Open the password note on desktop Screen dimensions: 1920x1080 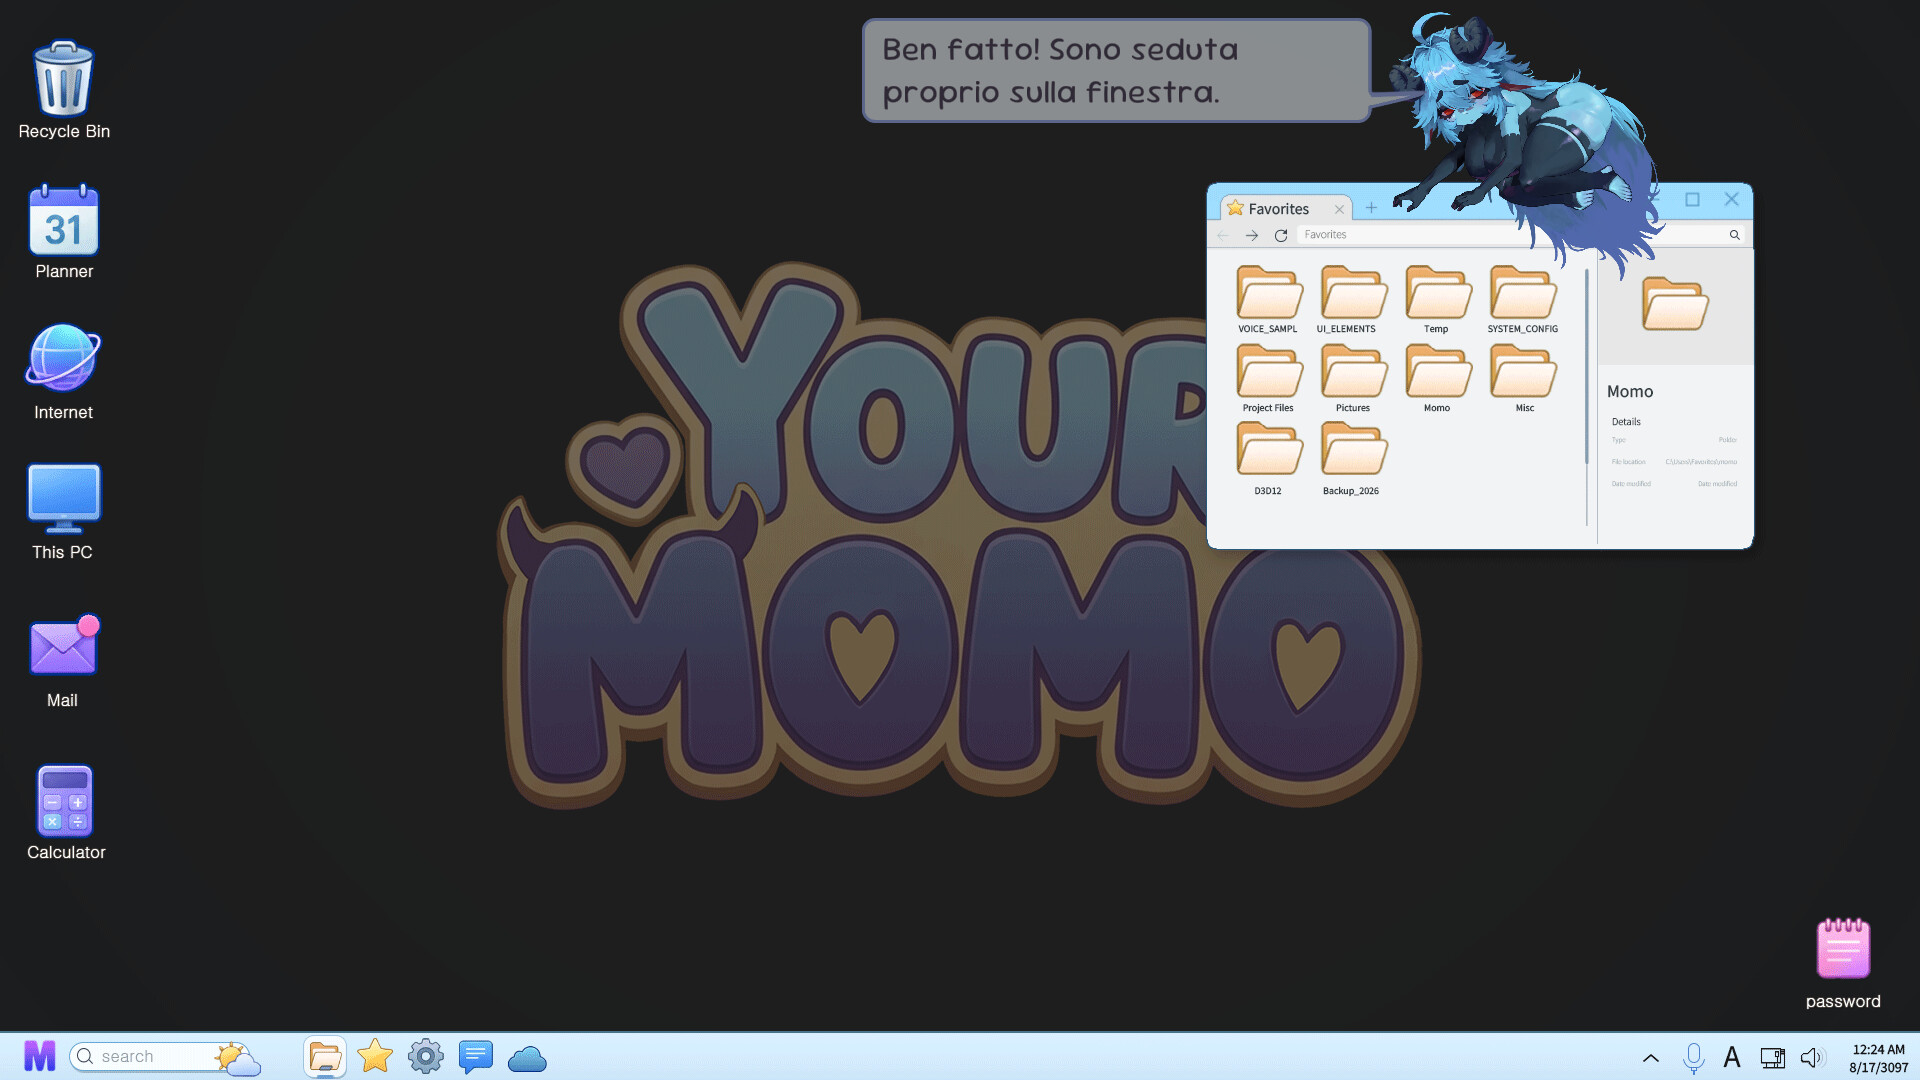point(1843,964)
